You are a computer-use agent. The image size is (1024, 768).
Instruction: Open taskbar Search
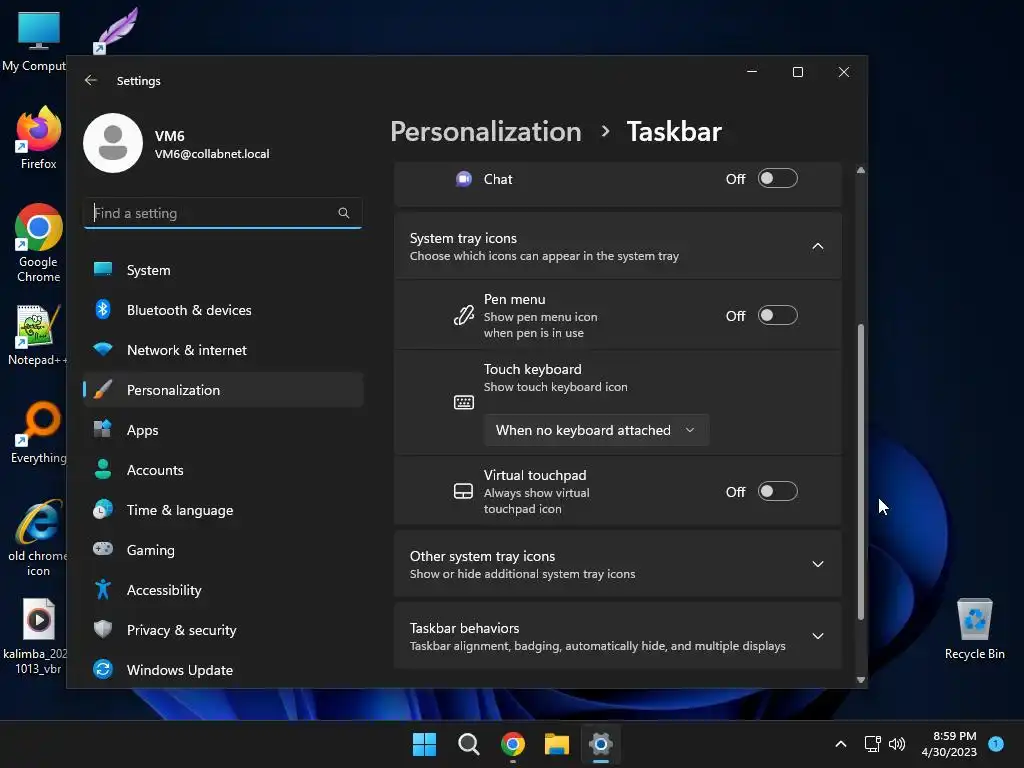469,744
